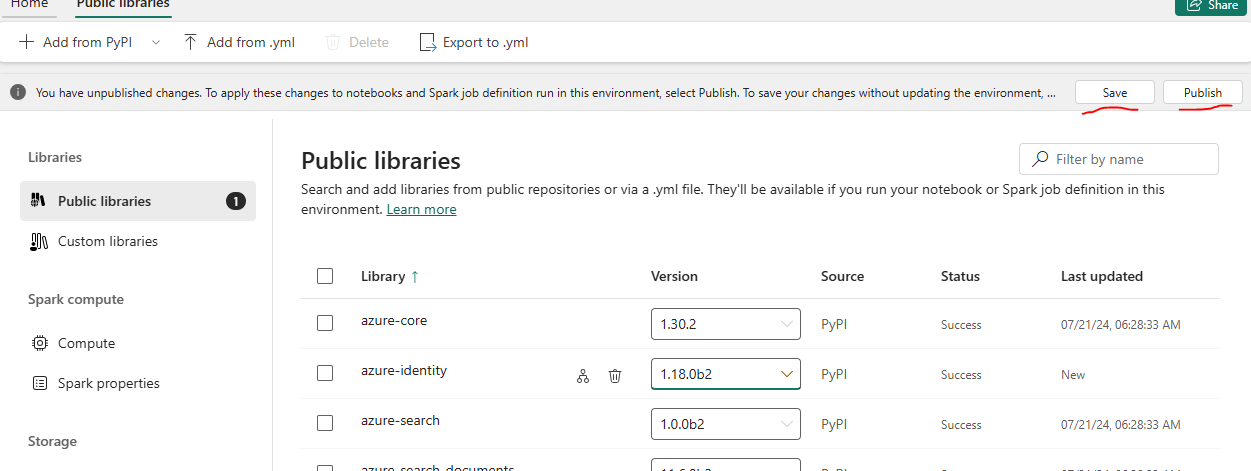Image resolution: width=1251 pixels, height=471 pixels.
Task: Click the Publish button
Action: tap(1203, 92)
